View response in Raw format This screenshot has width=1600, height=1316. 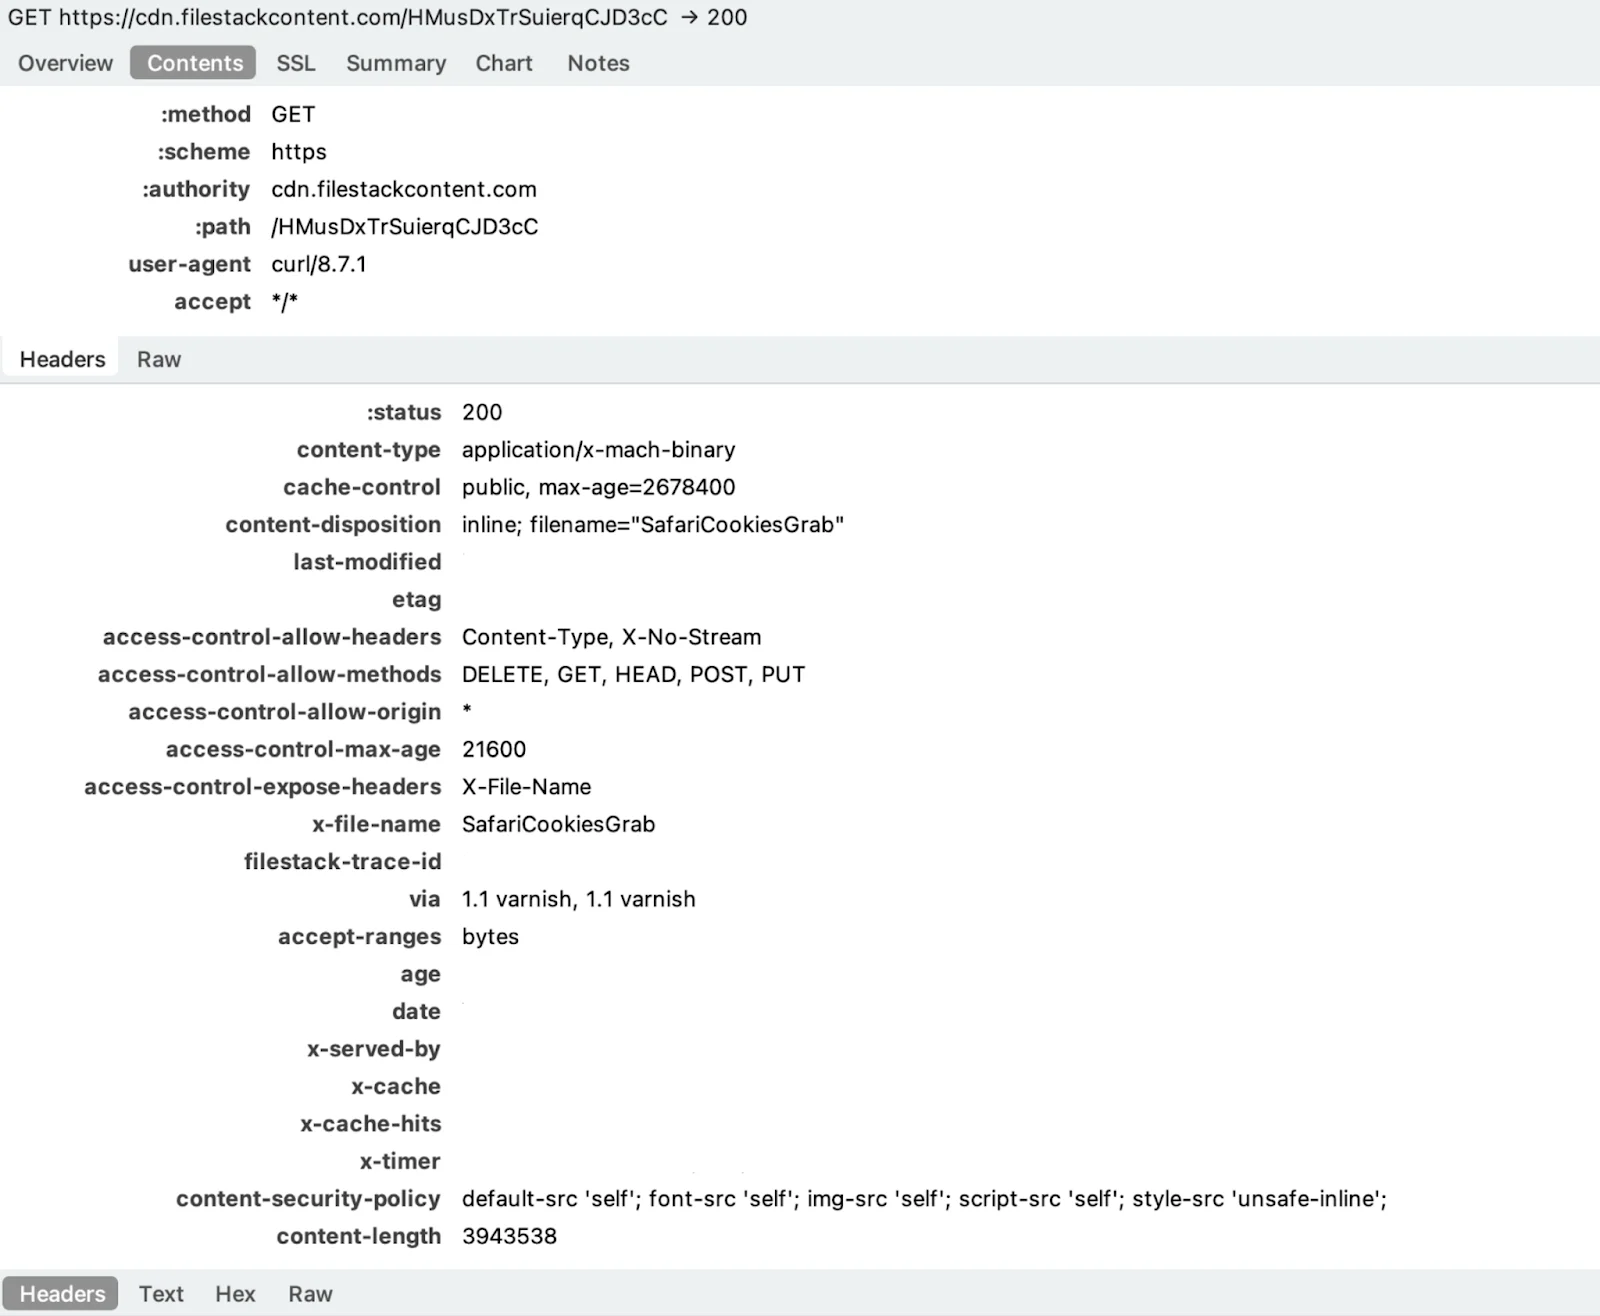point(310,1293)
